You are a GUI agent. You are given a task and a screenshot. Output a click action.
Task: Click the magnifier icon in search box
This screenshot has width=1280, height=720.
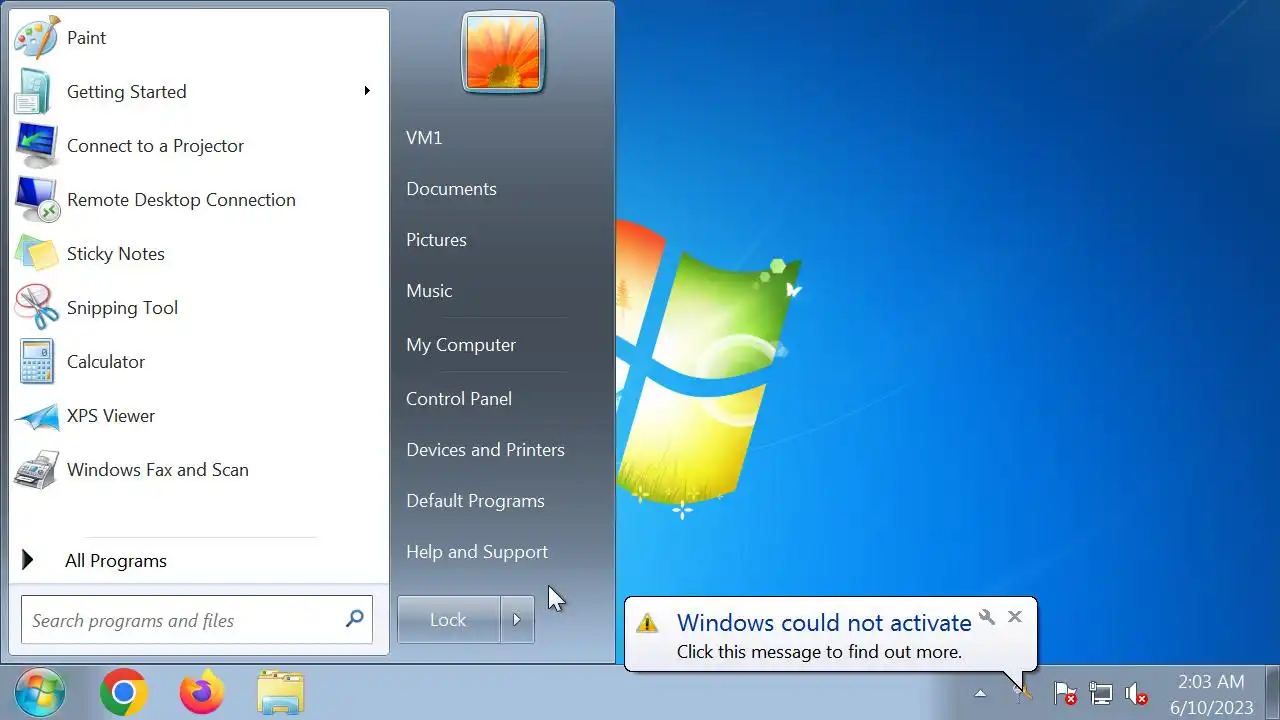pyautogui.click(x=354, y=619)
